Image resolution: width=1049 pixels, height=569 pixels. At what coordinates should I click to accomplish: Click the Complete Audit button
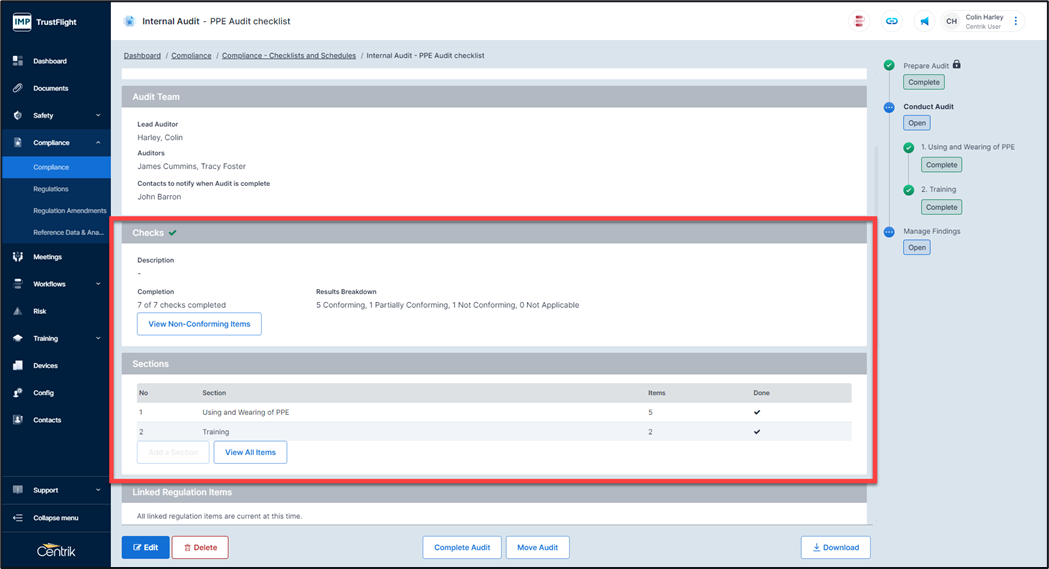click(x=461, y=547)
